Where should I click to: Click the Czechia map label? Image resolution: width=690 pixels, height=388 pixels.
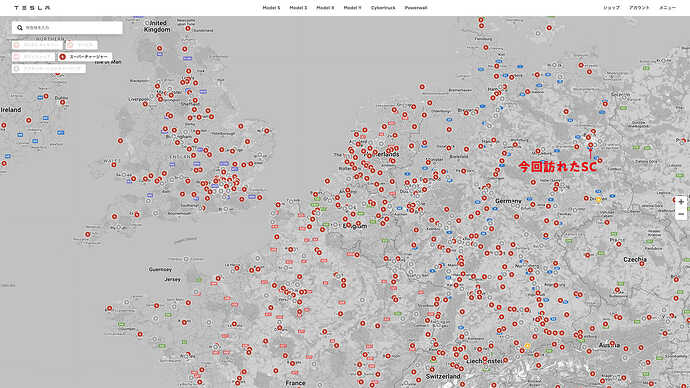pyautogui.click(x=635, y=260)
